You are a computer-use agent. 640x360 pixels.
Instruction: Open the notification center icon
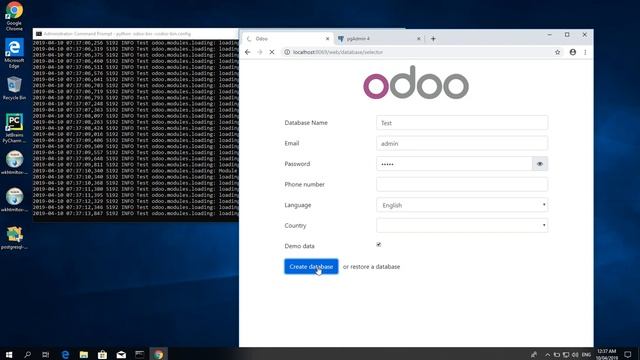pyautogui.click(x=628, y=354)
